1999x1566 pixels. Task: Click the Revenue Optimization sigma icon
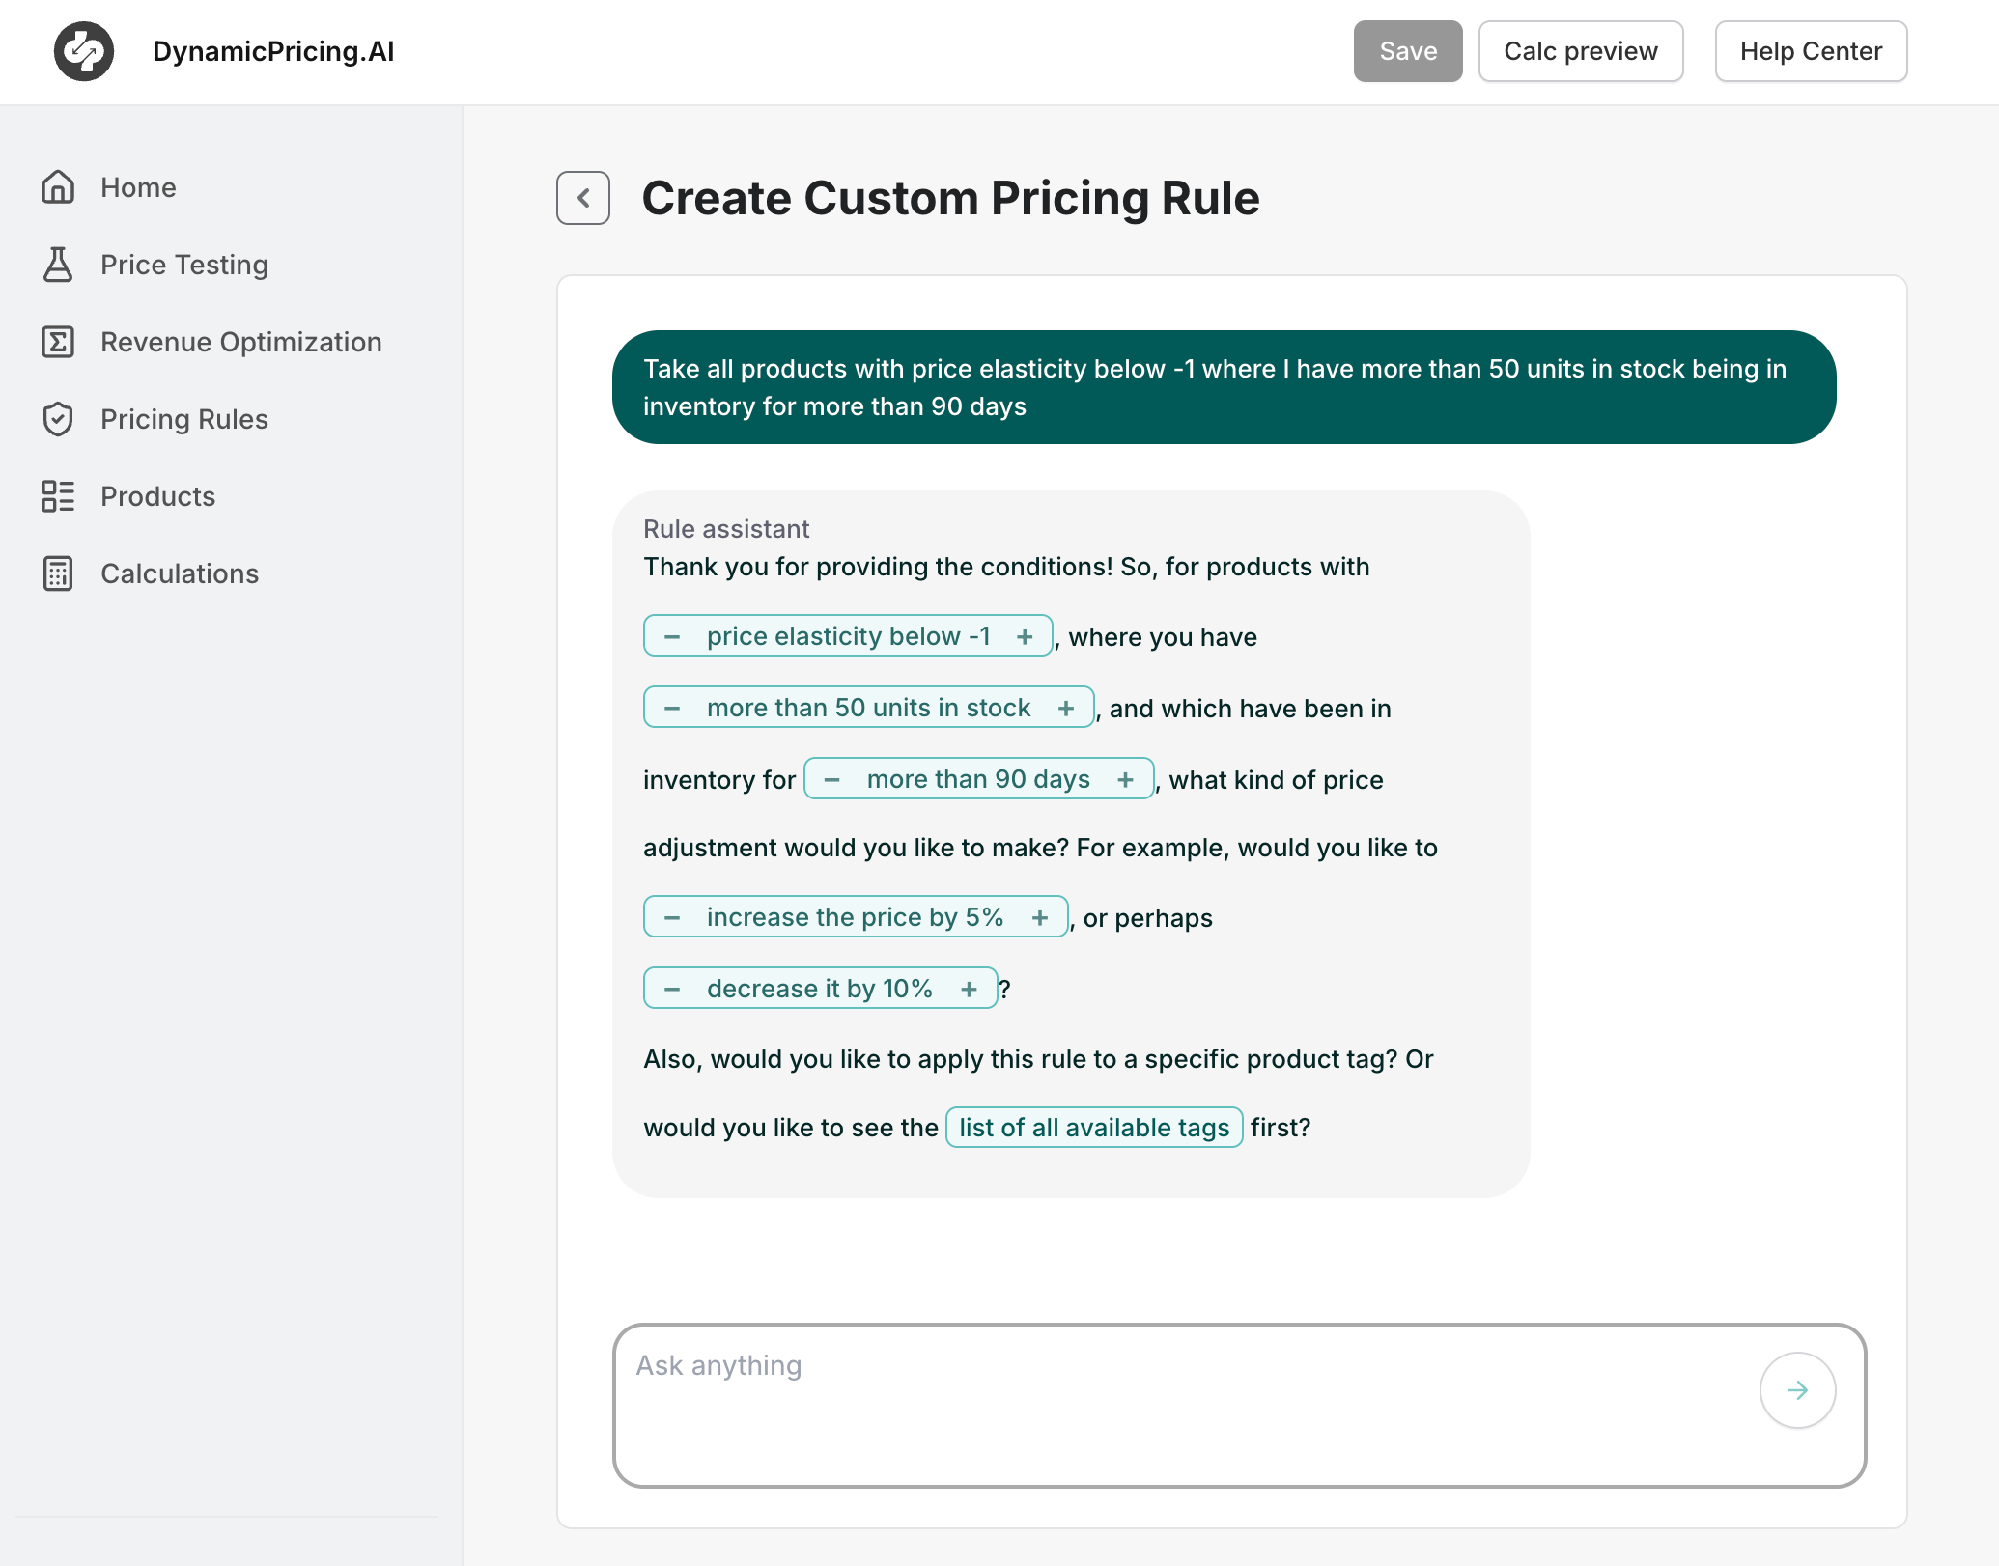(x=58, y=342)
